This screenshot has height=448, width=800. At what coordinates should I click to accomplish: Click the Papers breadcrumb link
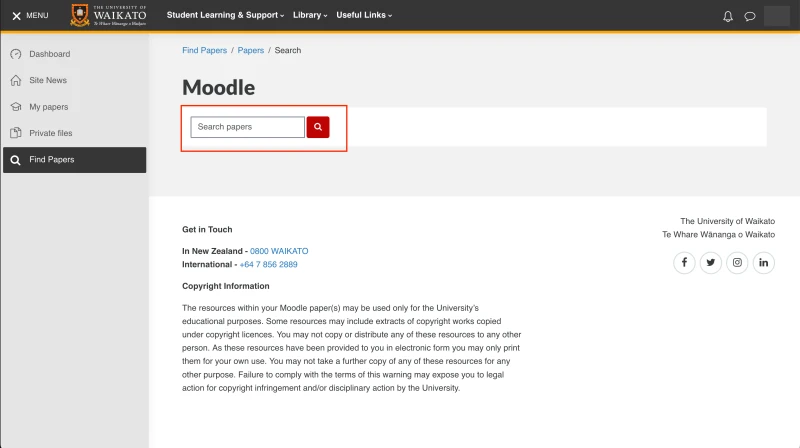251,51
